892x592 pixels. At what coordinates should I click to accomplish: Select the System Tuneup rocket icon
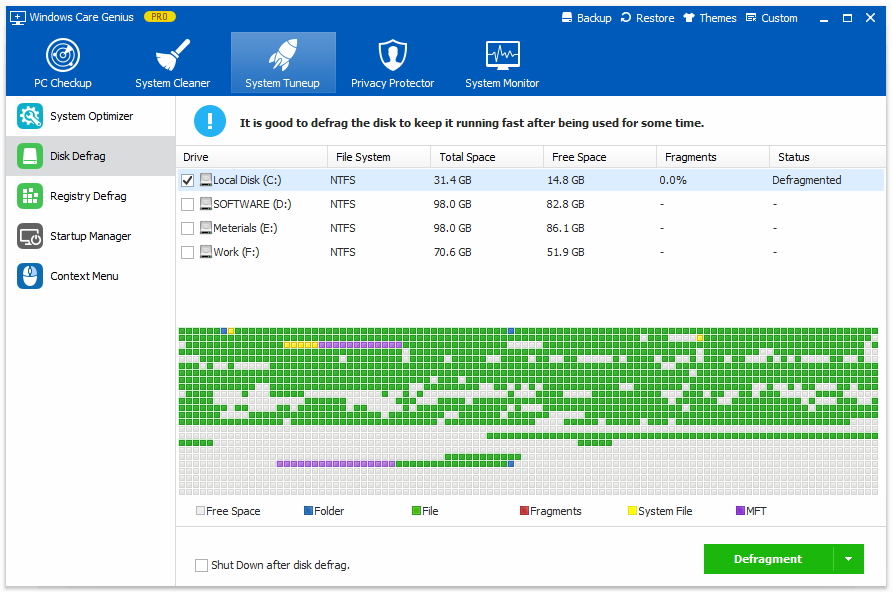(283, 55)
